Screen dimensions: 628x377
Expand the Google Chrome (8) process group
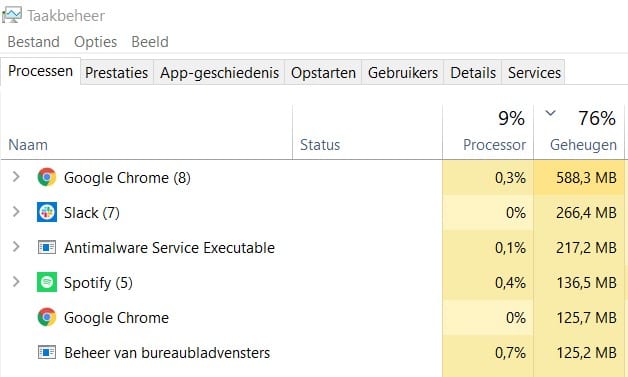(16, 177)
